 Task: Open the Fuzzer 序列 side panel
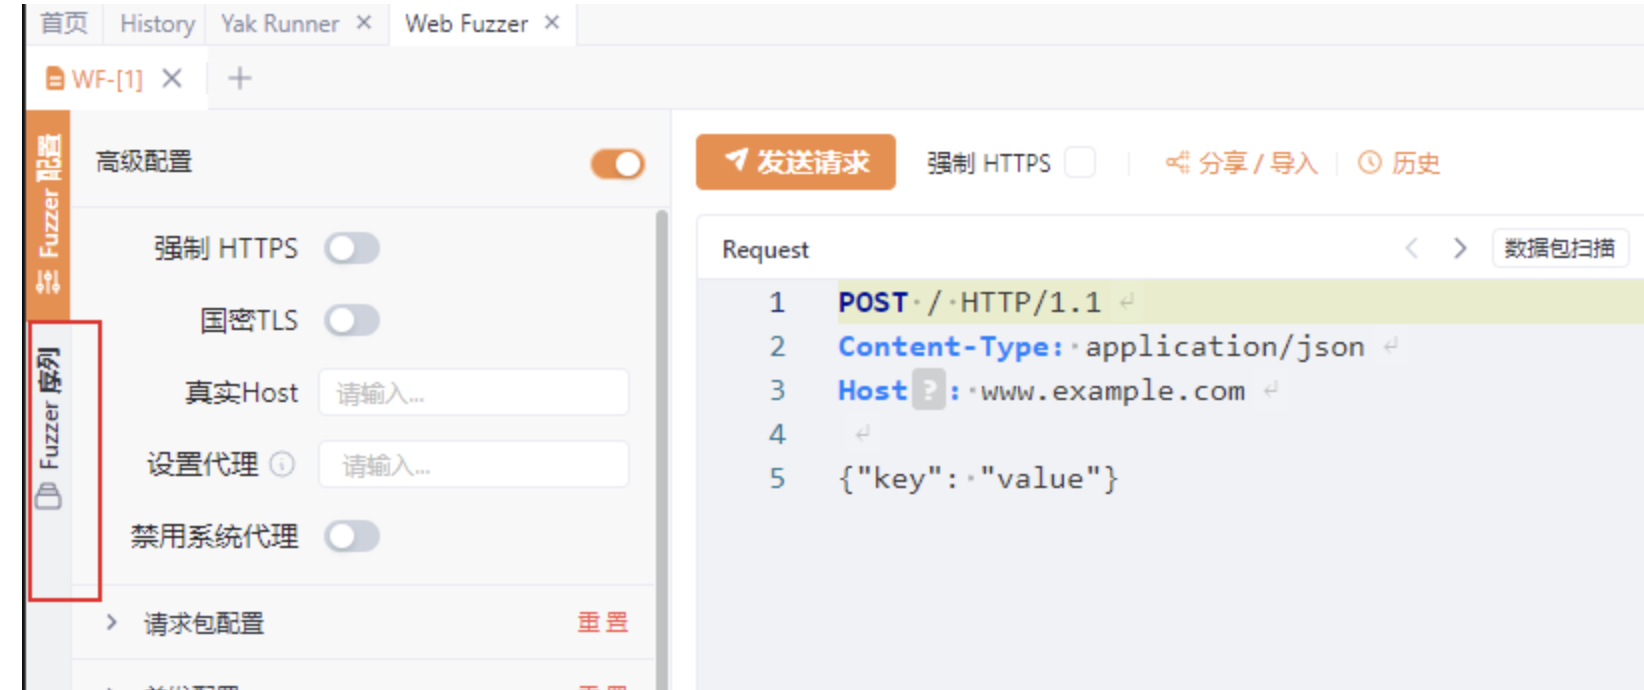(x=49, y=430)
